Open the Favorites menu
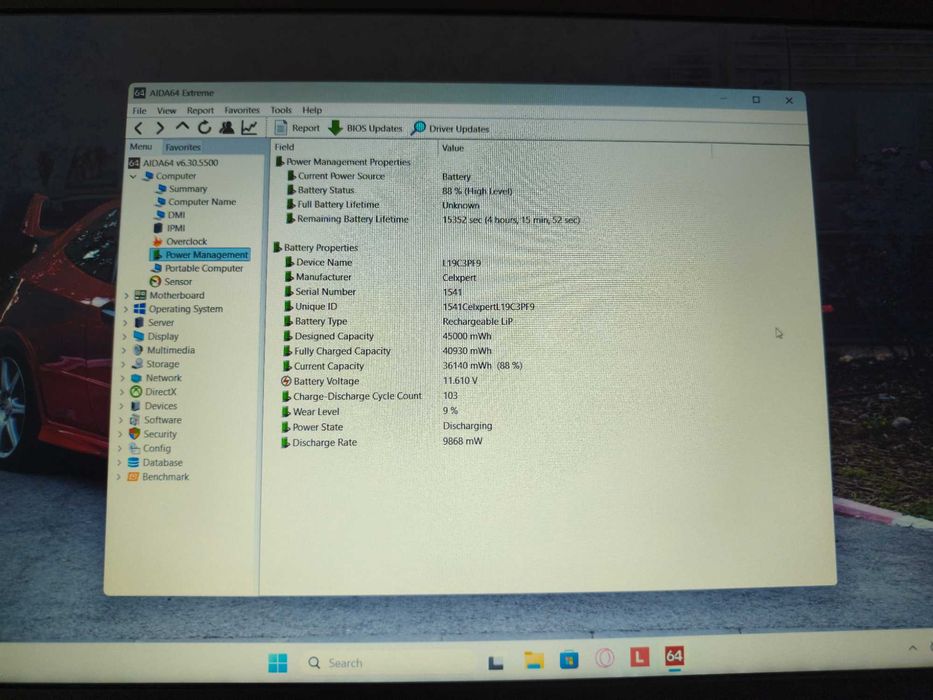933x700 pixels. coord(242,110)
